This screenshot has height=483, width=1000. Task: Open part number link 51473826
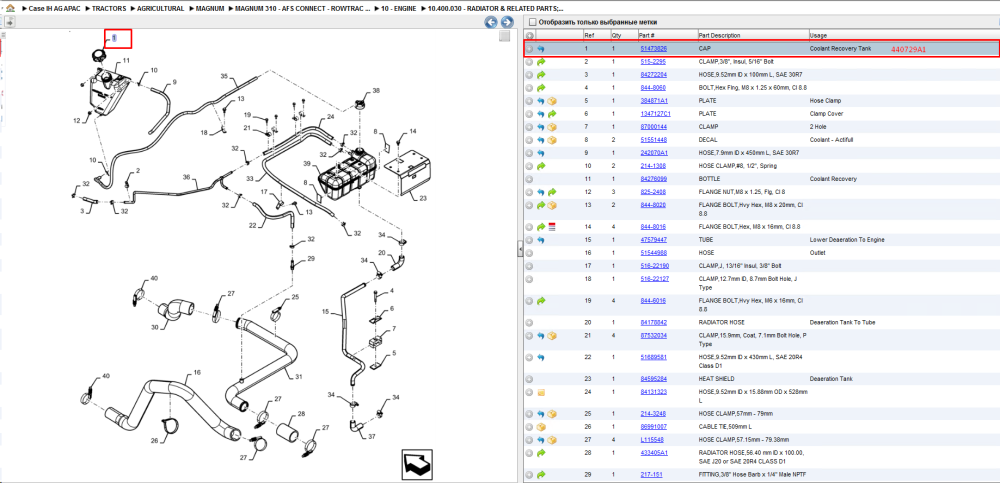click(x=654, y=48)
